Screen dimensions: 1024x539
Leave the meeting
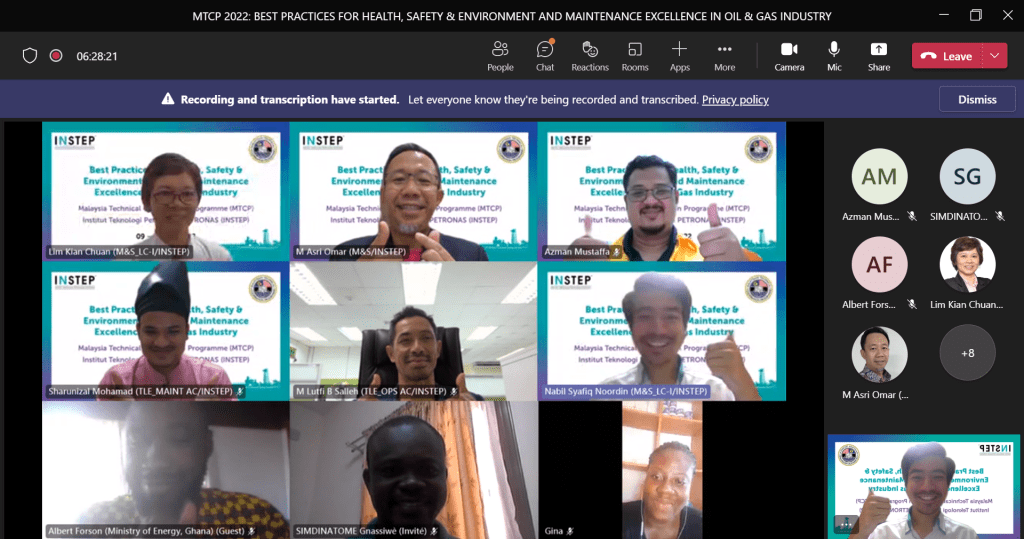click(x=947, y=56)
